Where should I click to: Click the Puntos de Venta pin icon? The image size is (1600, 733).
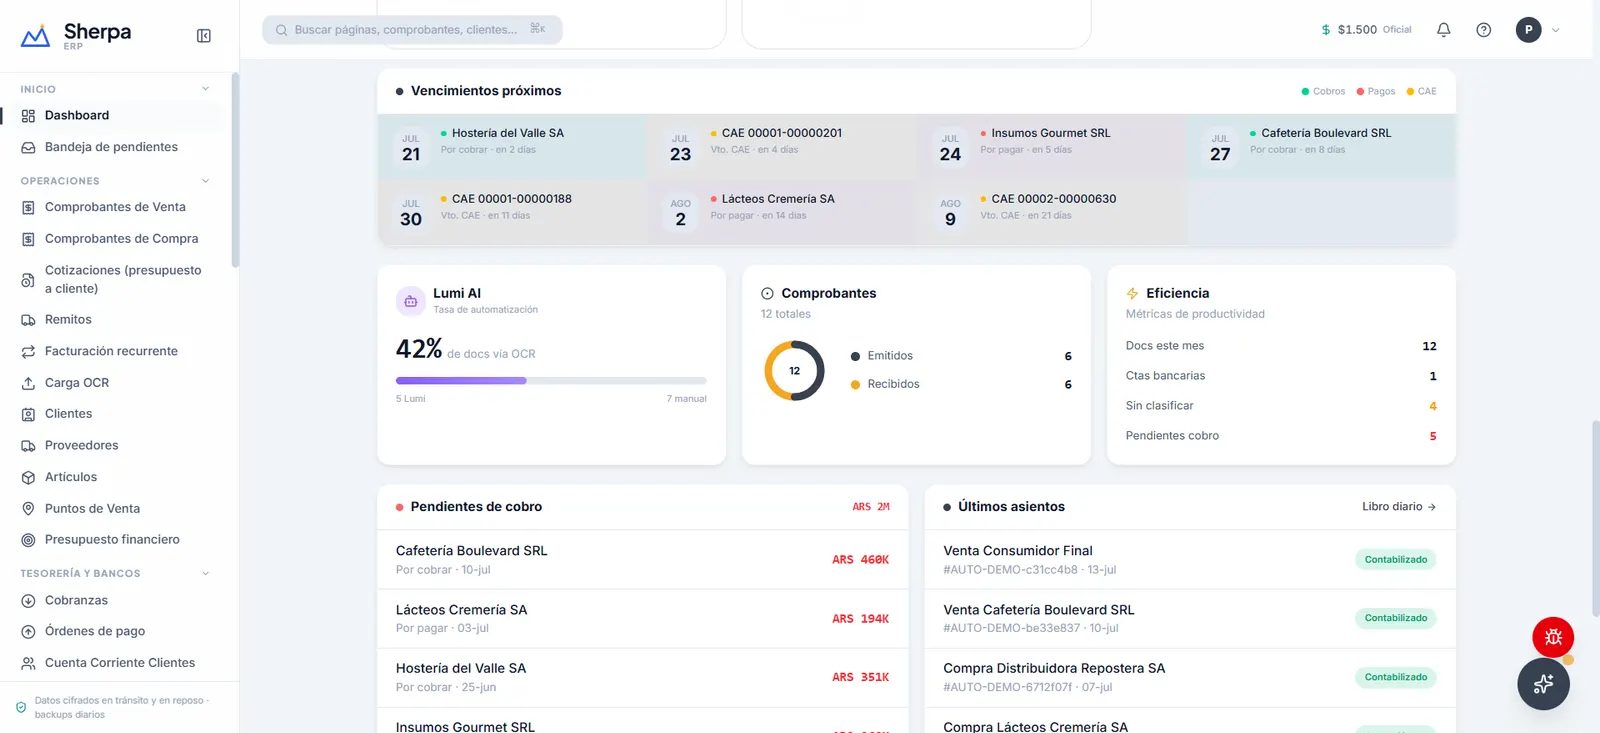[x=28, y=509]
